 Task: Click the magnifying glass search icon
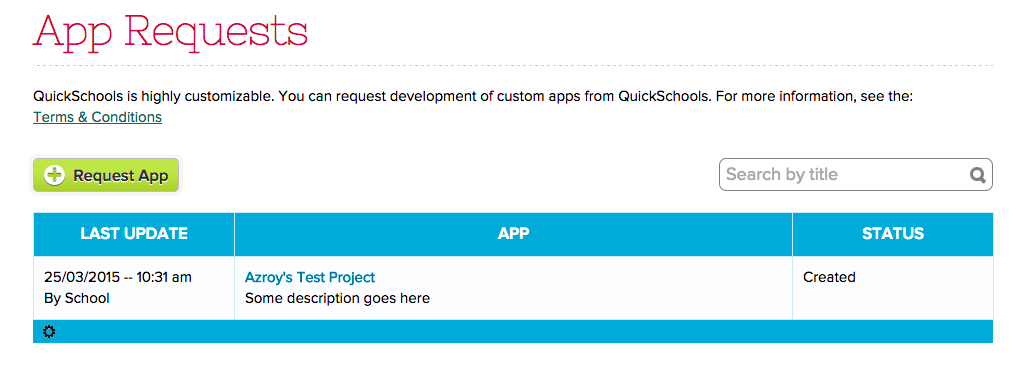[x=977, y=175]
